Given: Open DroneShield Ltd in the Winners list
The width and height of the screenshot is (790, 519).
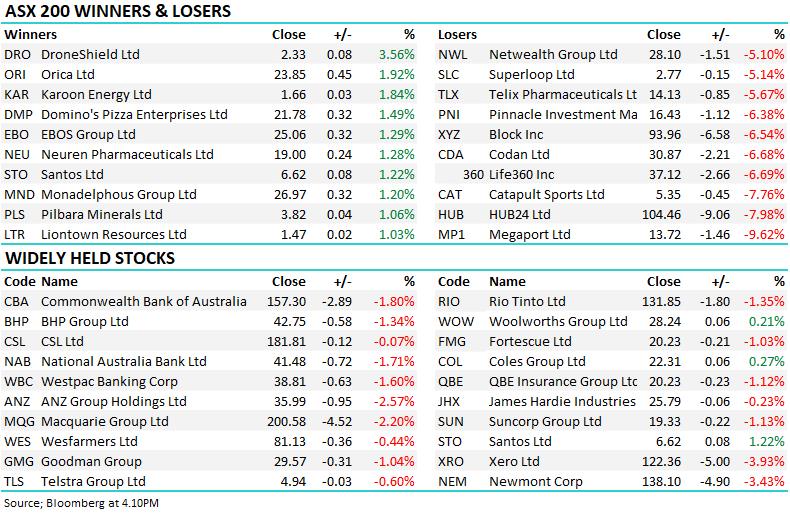Looking at the screenshot, I should (x=90, y=55).
